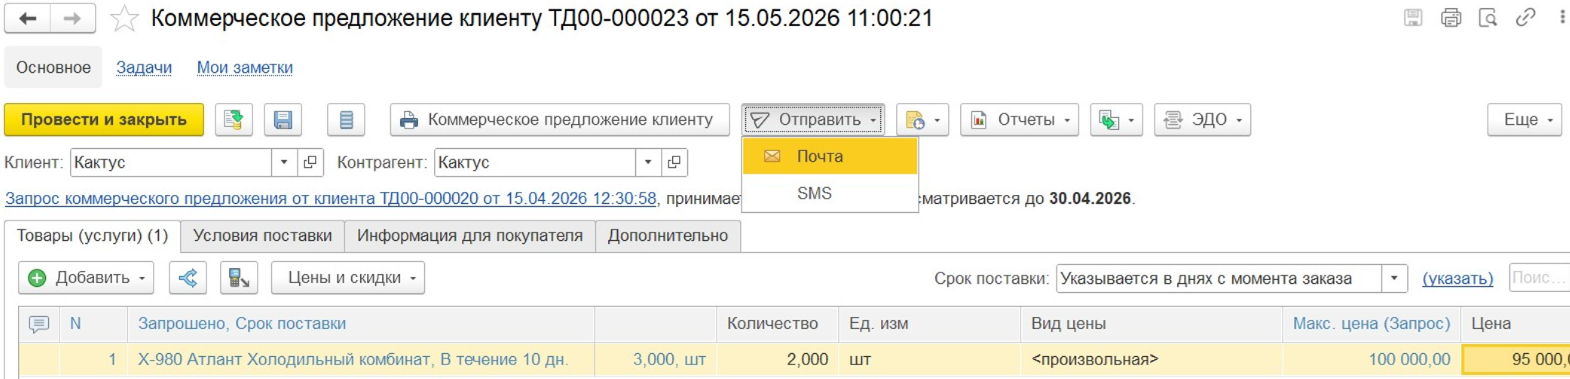Click the share icon next to Добавить
This screenshot has height=379, width=1570.
click(188, 278)
